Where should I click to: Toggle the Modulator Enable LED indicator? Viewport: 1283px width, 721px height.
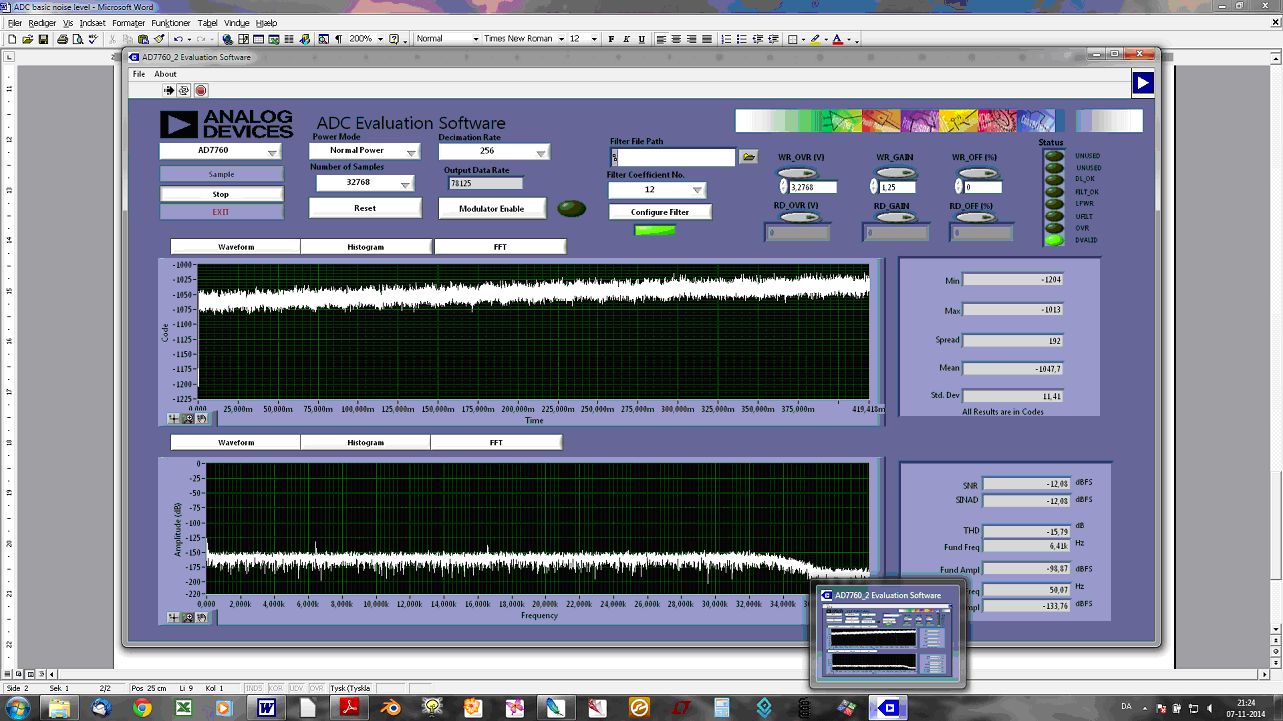click(x=571, y=208)
